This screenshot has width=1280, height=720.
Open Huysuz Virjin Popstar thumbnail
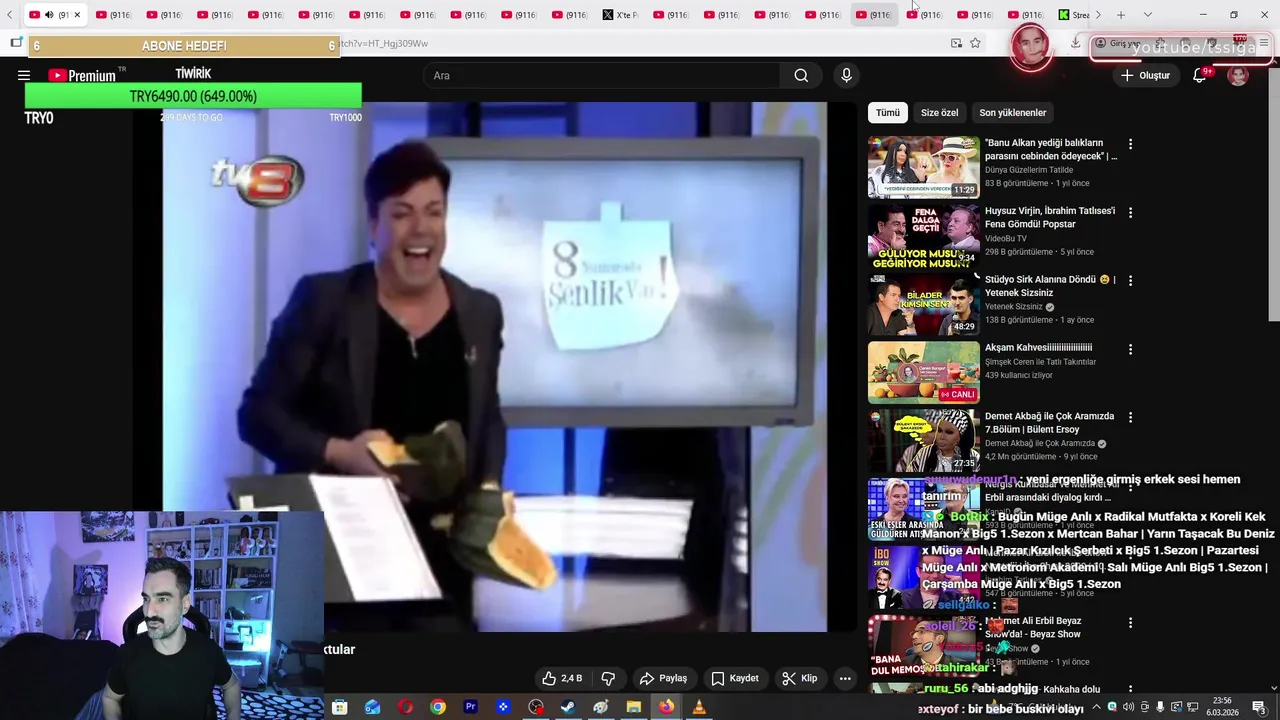coord(924,236)
